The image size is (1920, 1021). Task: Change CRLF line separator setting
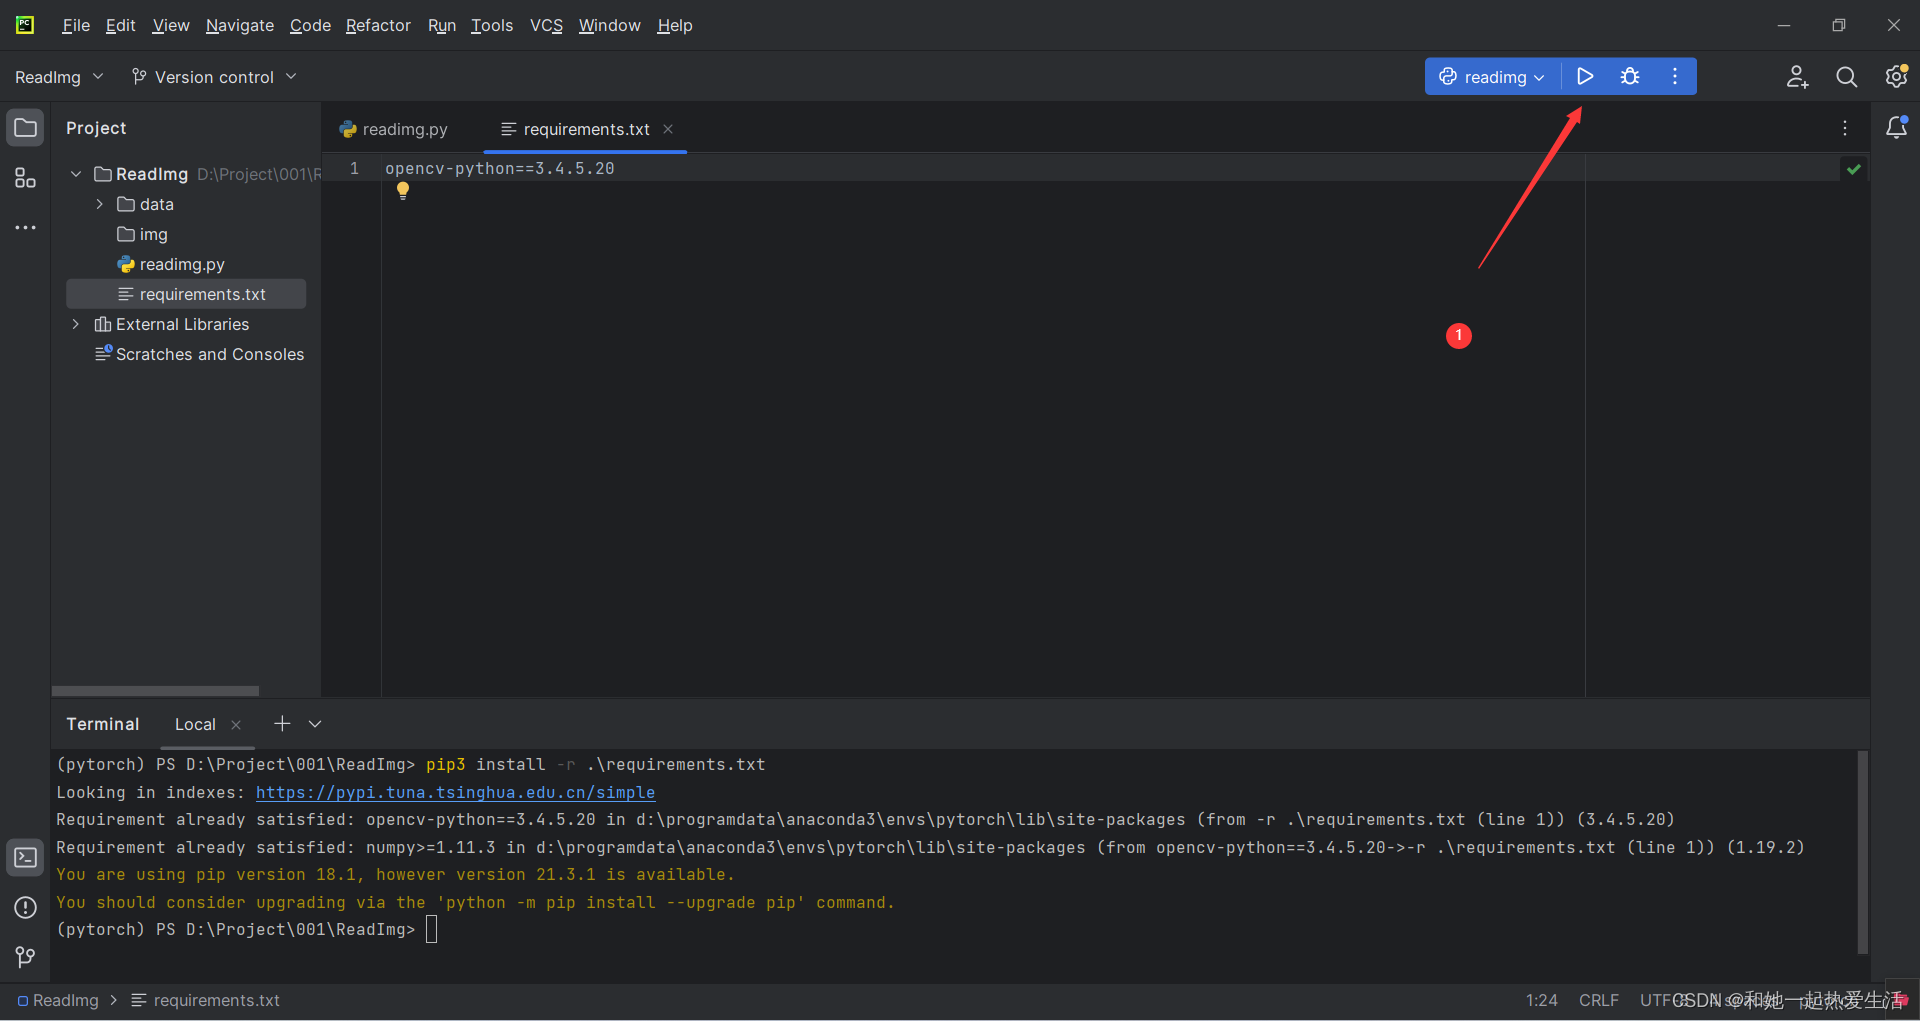[x=1598, y=1000]
